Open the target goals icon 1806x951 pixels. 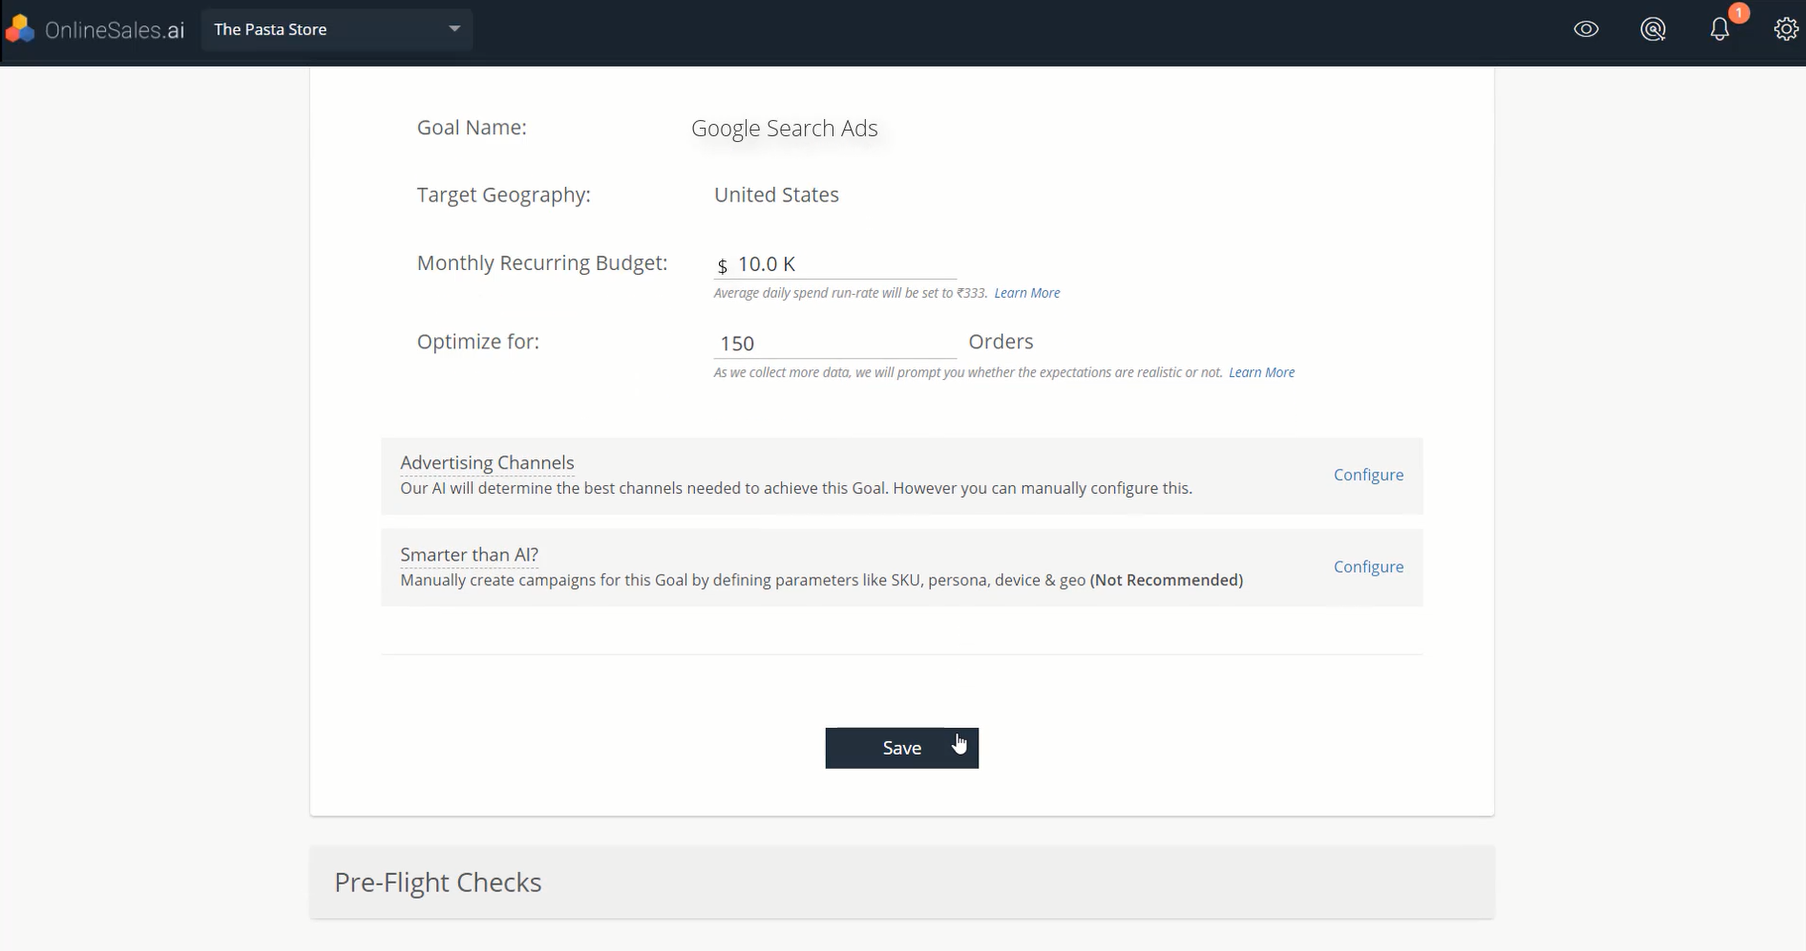pyautogui.click(x=1653, y=30)
